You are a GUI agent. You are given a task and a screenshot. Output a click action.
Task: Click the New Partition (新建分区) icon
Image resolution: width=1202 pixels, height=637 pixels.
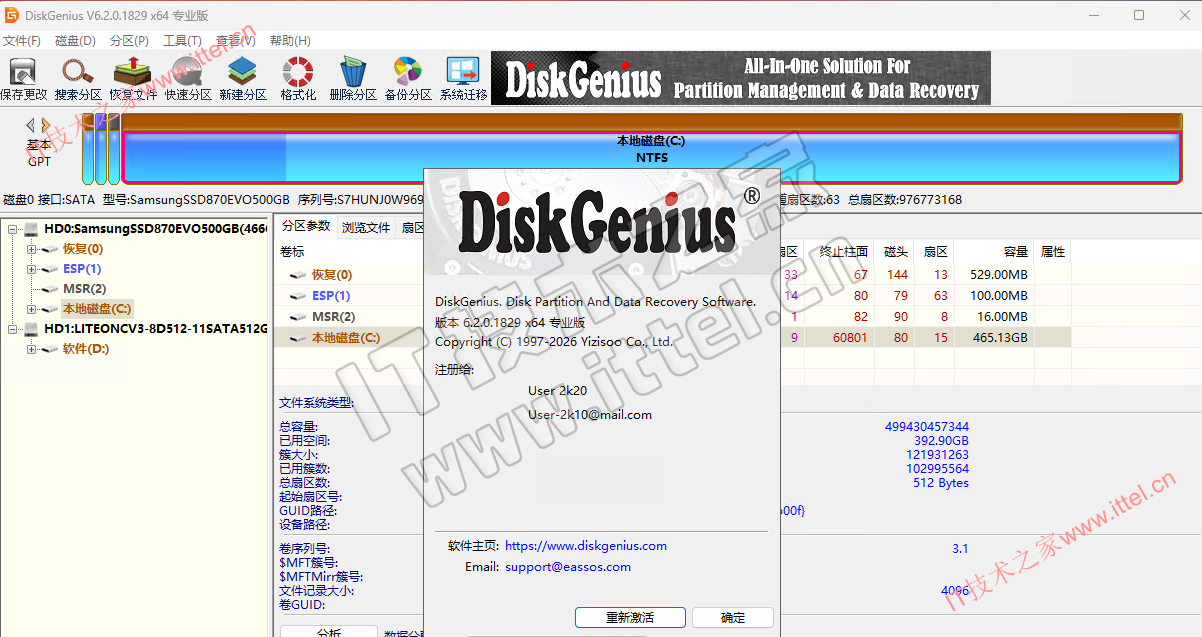pos(243,79)
